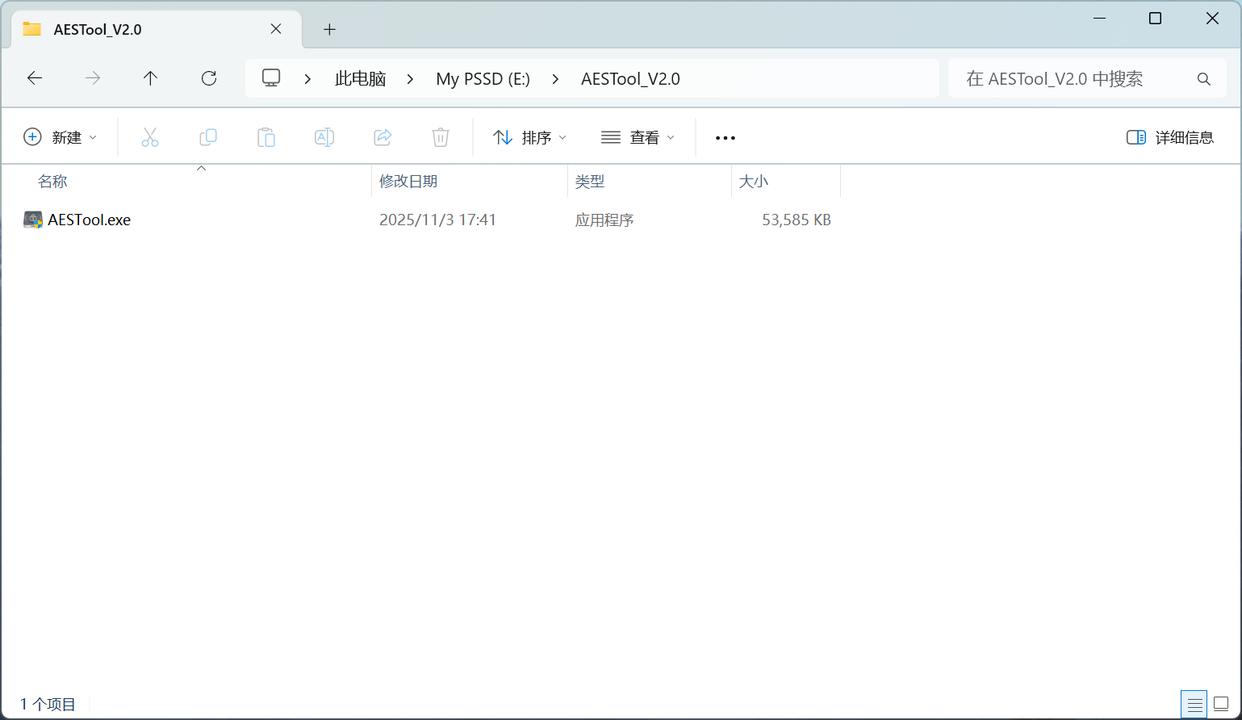
Task: Click the 53,585 KB size cell
Action: coord(796,220)
